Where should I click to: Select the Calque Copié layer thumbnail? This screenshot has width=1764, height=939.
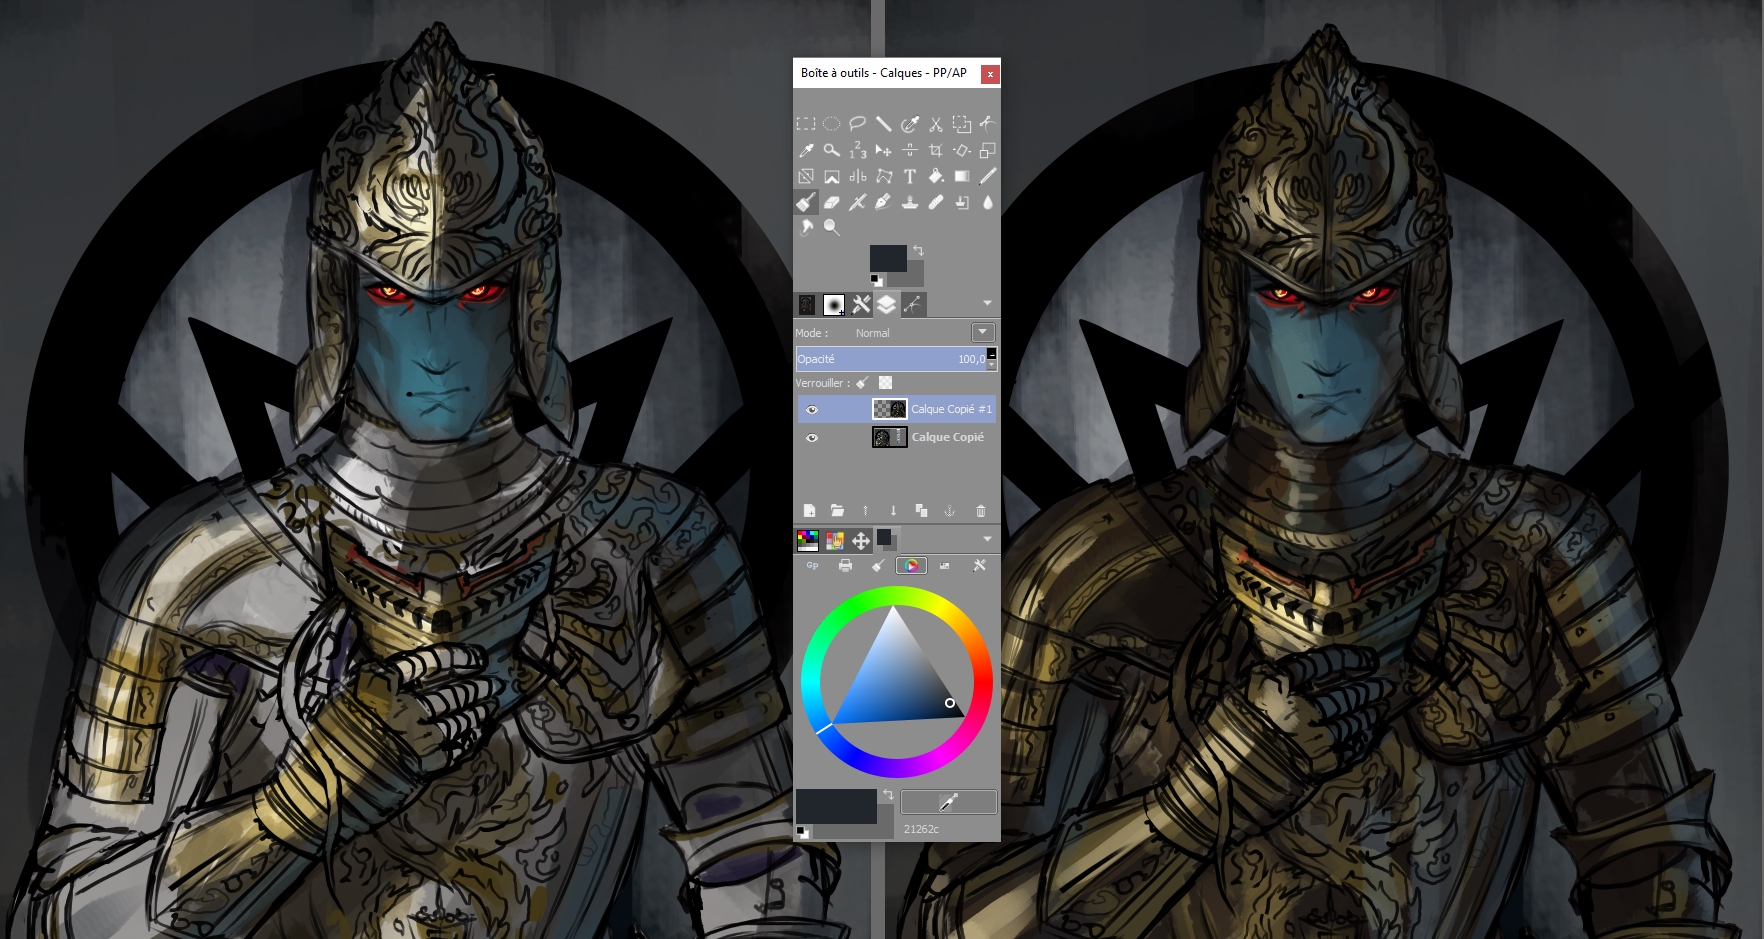click(x=889, y=437)
